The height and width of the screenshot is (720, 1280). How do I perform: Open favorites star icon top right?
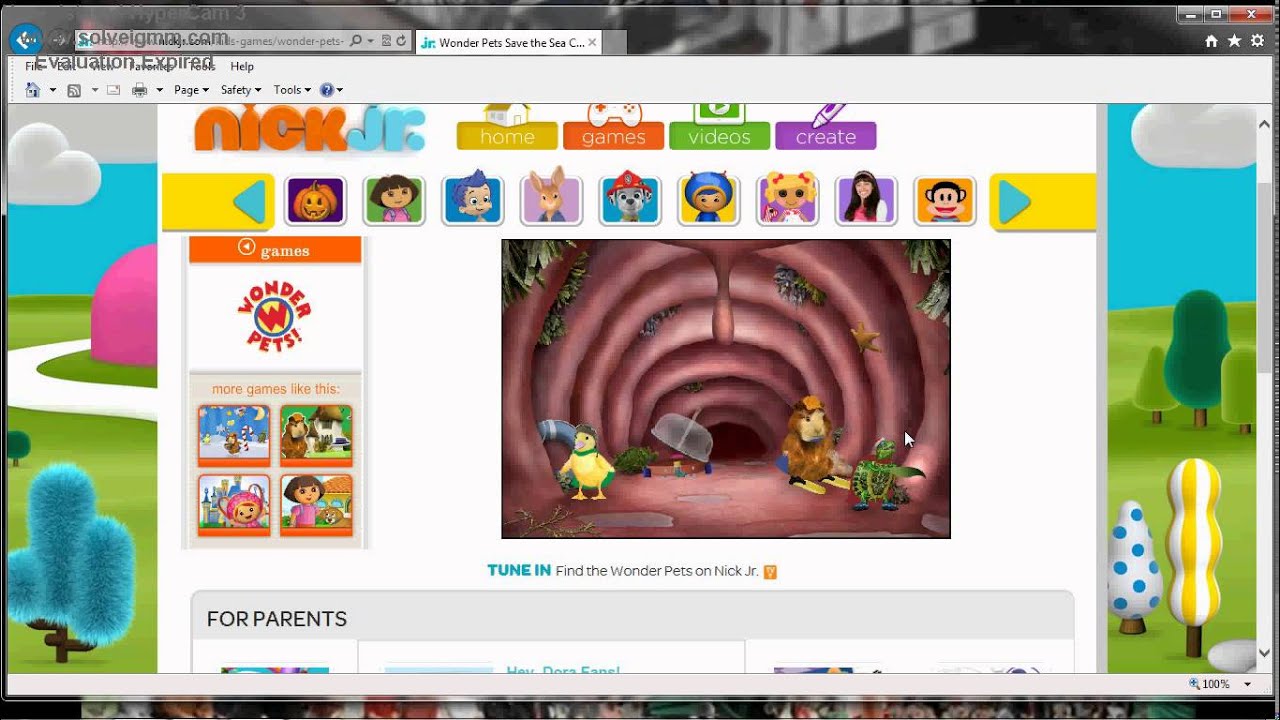(x=1235, y=41)
